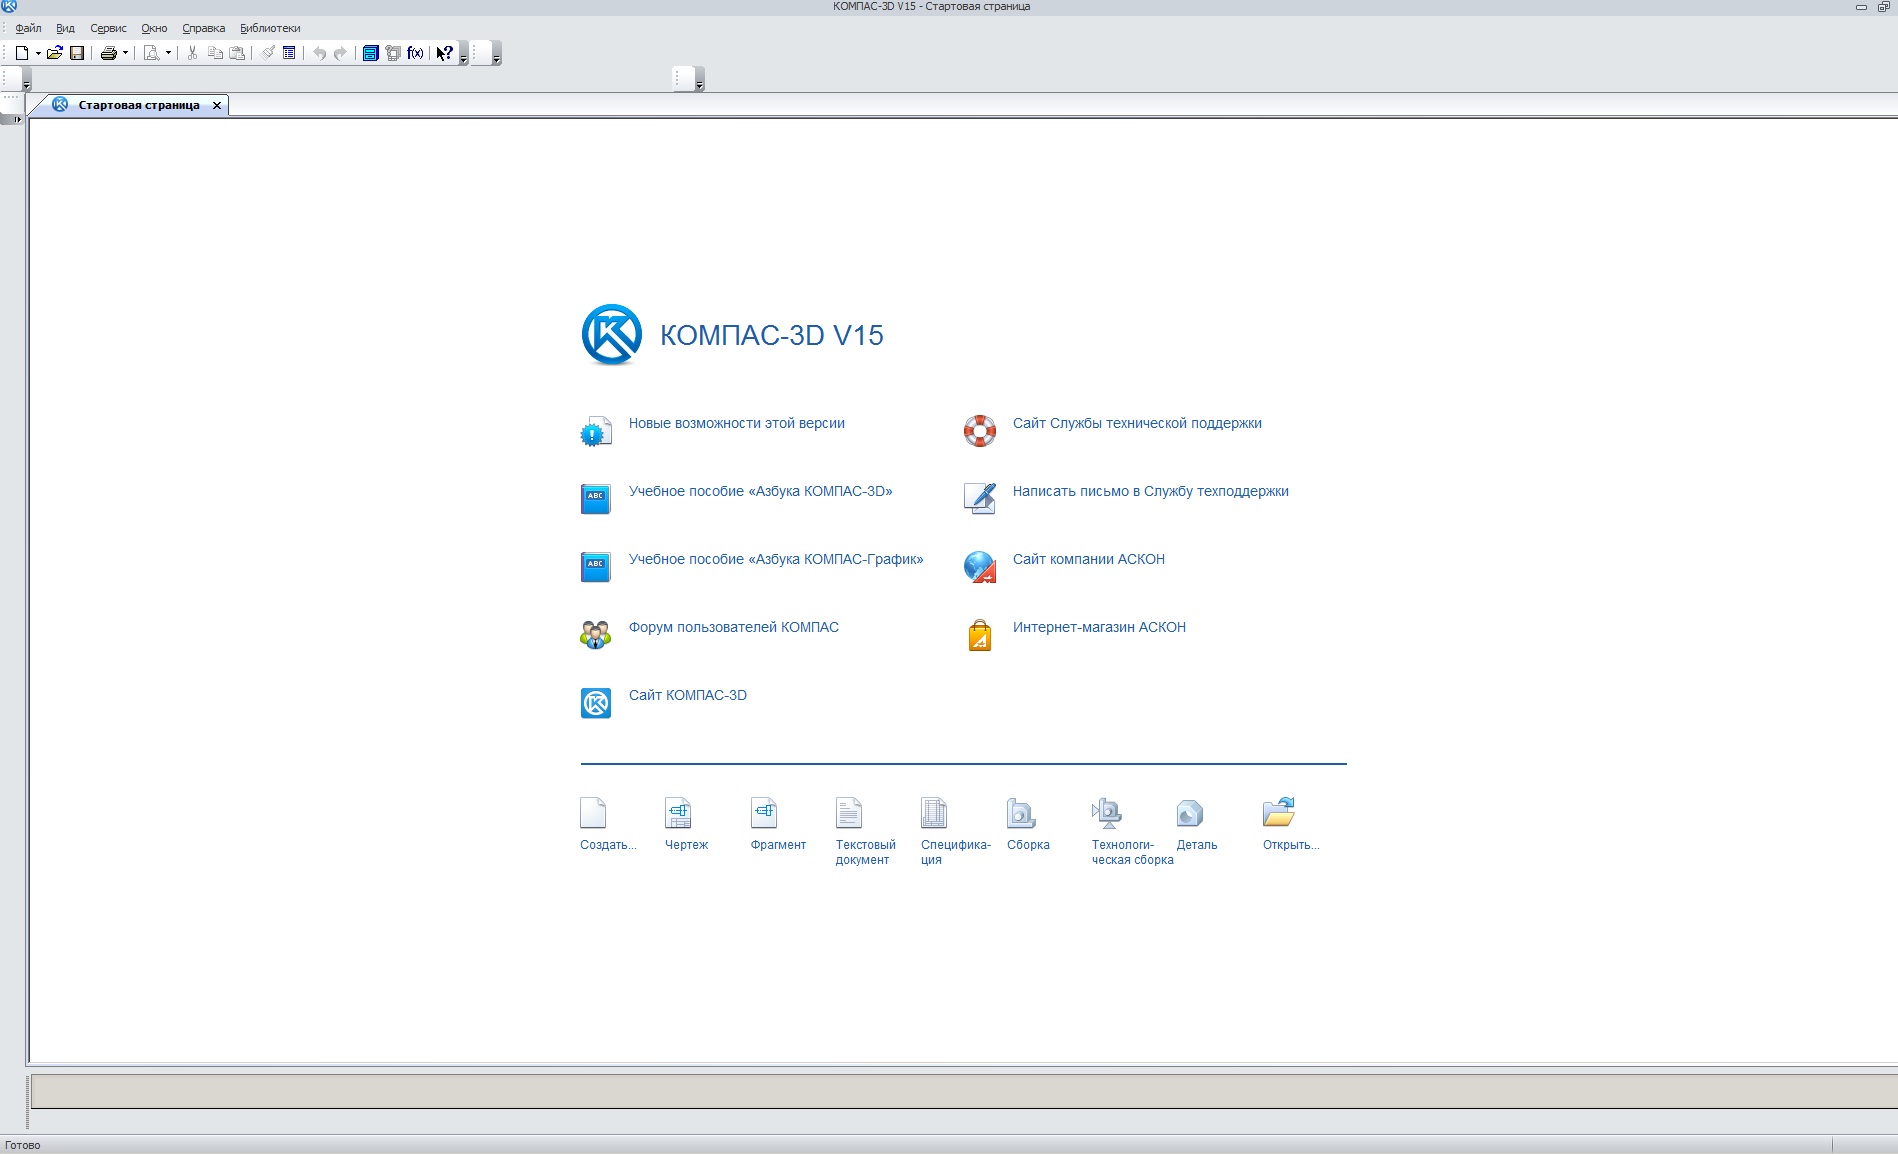The height and width of the screenshot is (1154, 1898).
Task: Click the Open file toolbar icon
Action: [x=55, y=53]
